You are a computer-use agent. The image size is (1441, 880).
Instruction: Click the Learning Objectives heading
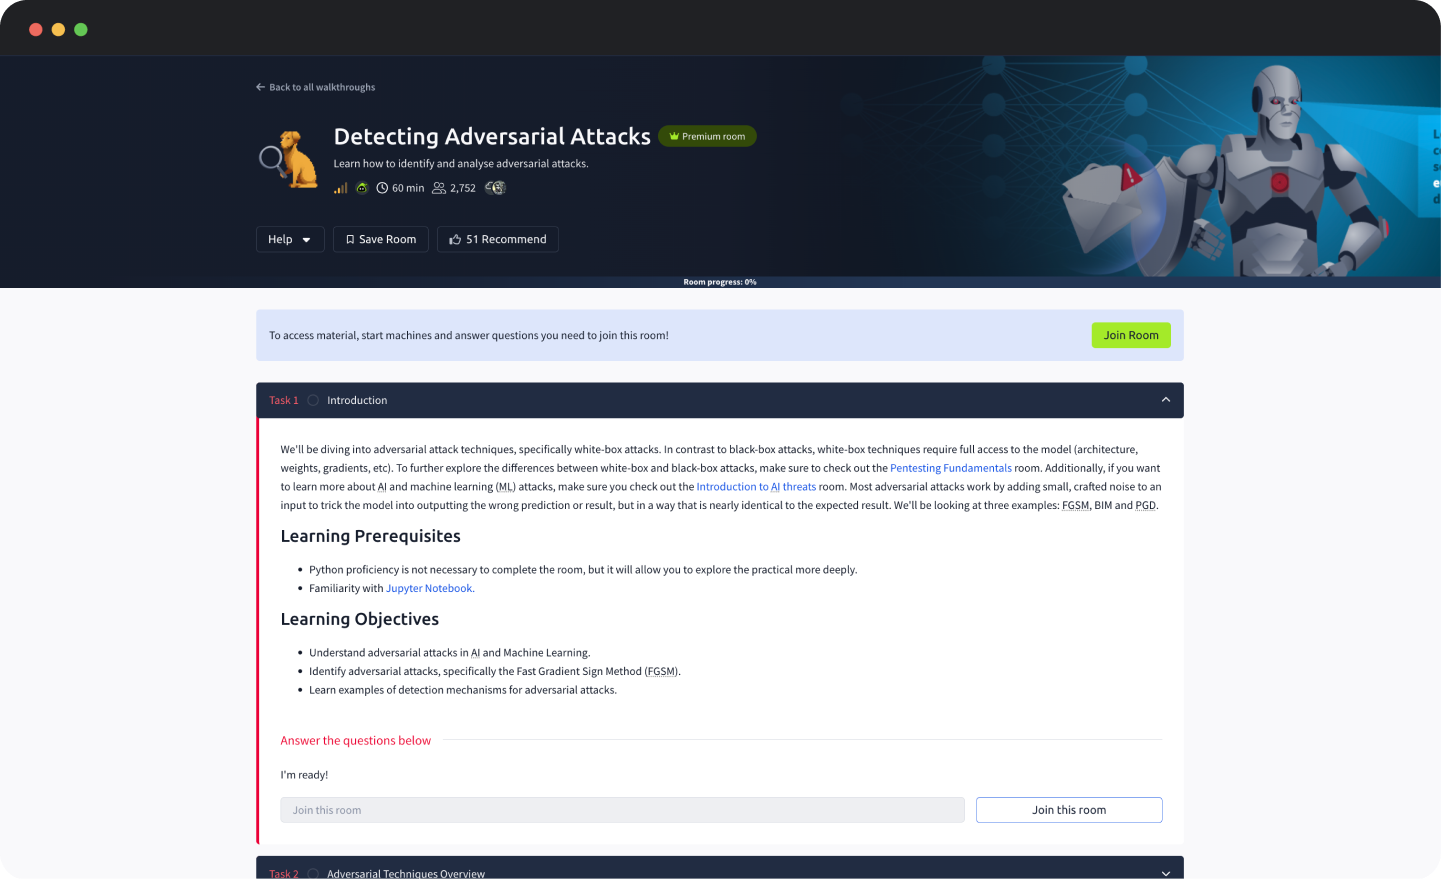[360, 619]
